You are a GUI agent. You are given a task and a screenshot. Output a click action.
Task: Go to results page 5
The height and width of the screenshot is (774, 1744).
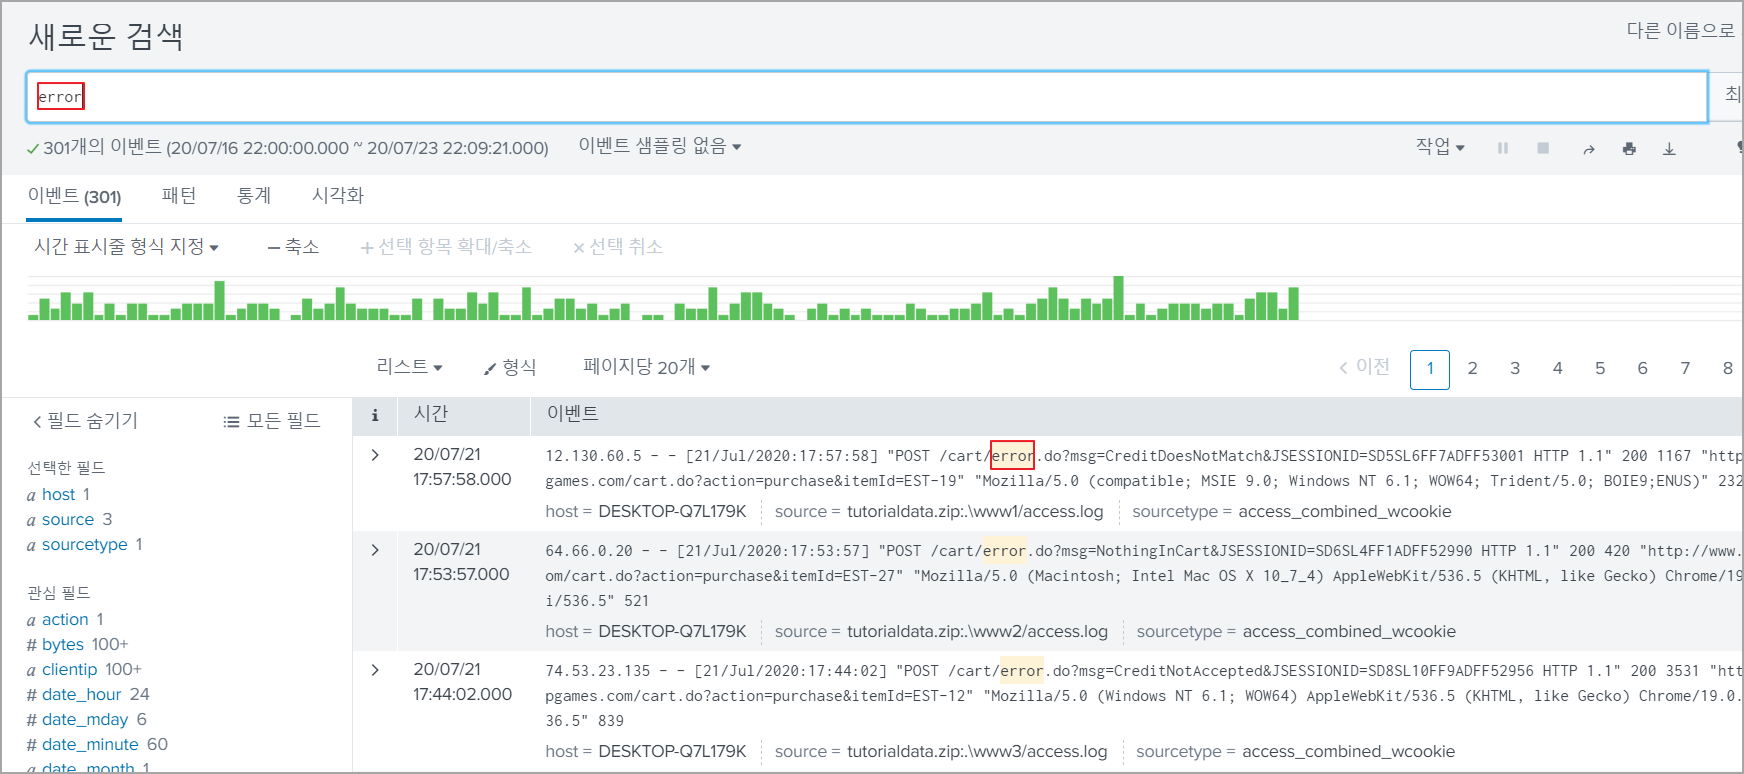click(x=1600, y=368)
